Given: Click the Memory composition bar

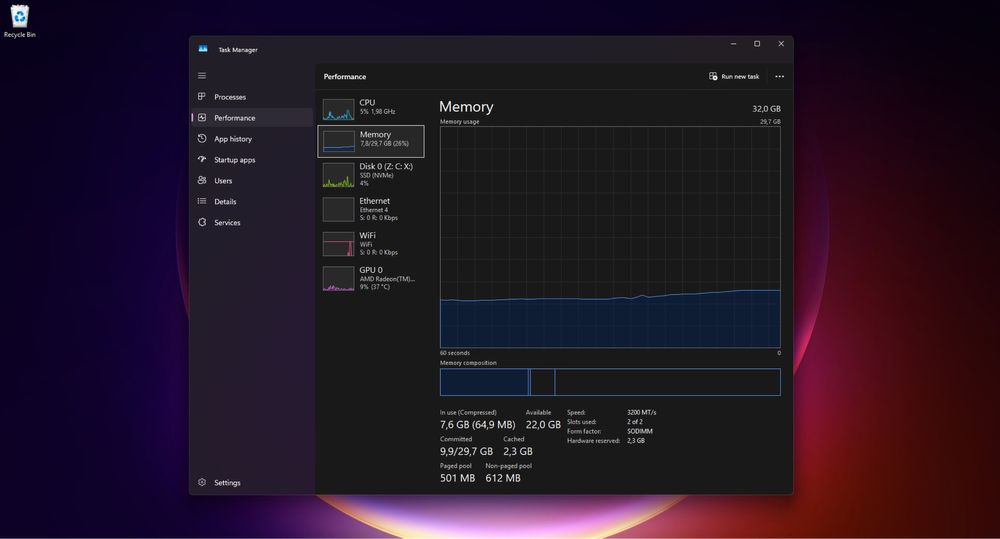Looking at the screenshot, I should tap(610, 382).
